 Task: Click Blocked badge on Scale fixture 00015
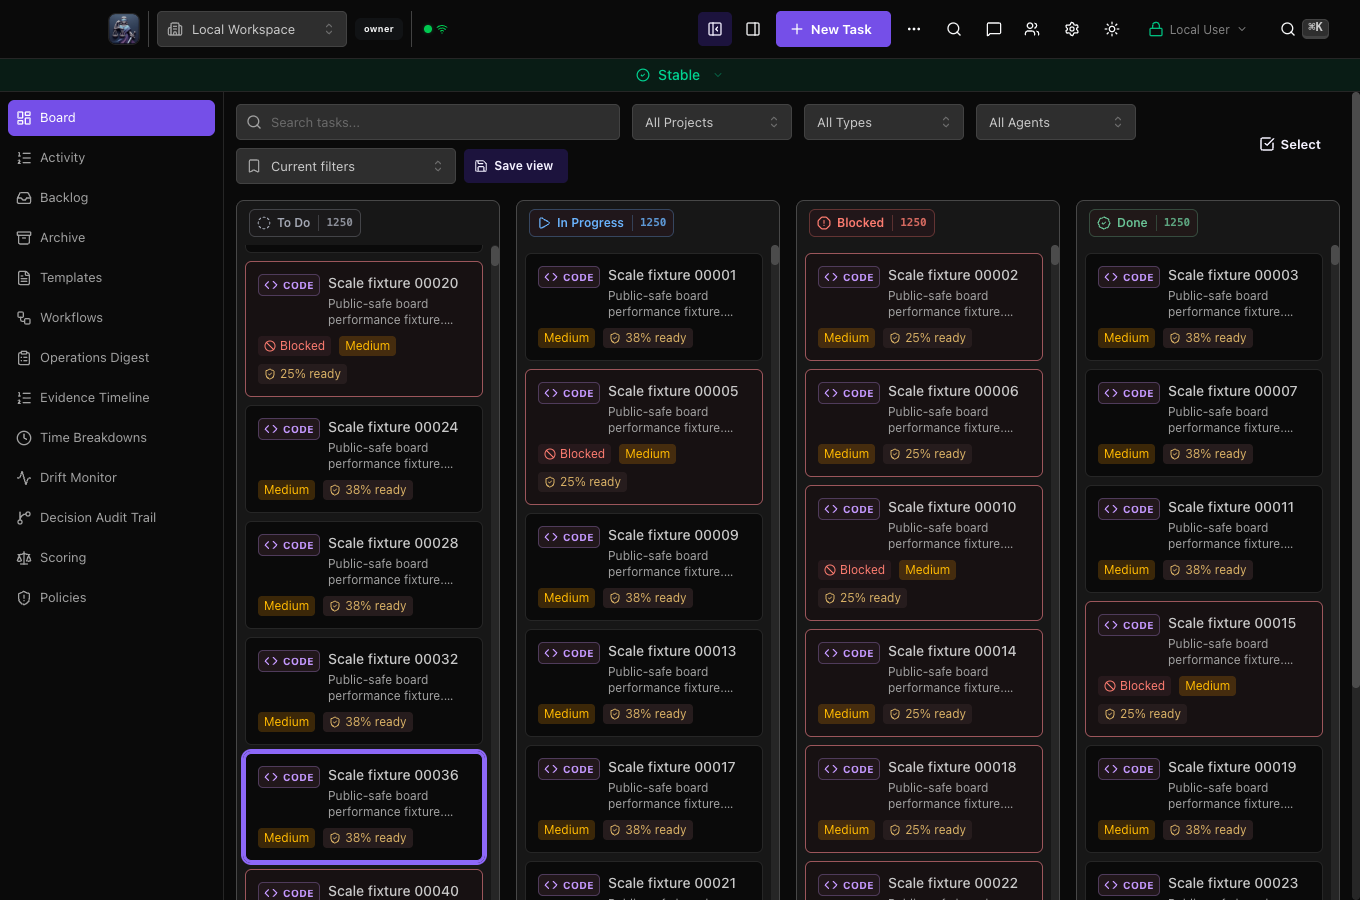[x=1134, y=686]
